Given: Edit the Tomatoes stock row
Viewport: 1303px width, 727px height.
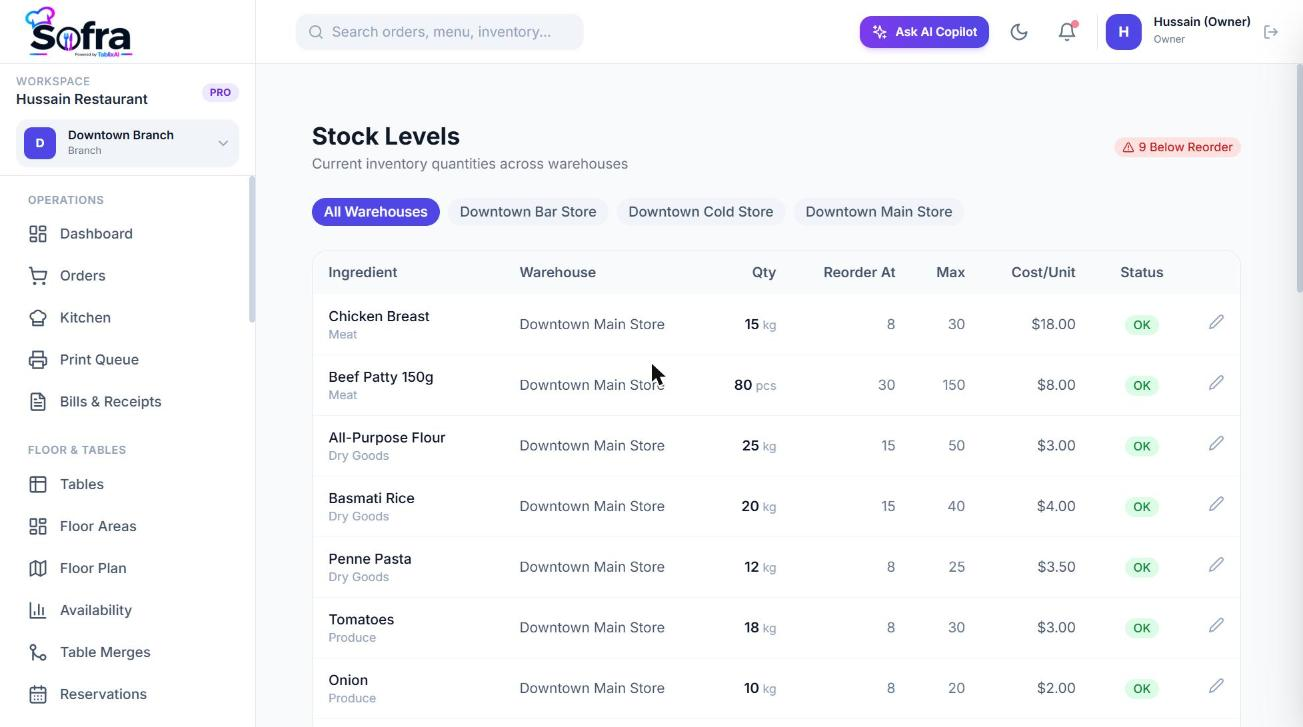Looking at the screenshot, I should click(x=1216, y=626).
